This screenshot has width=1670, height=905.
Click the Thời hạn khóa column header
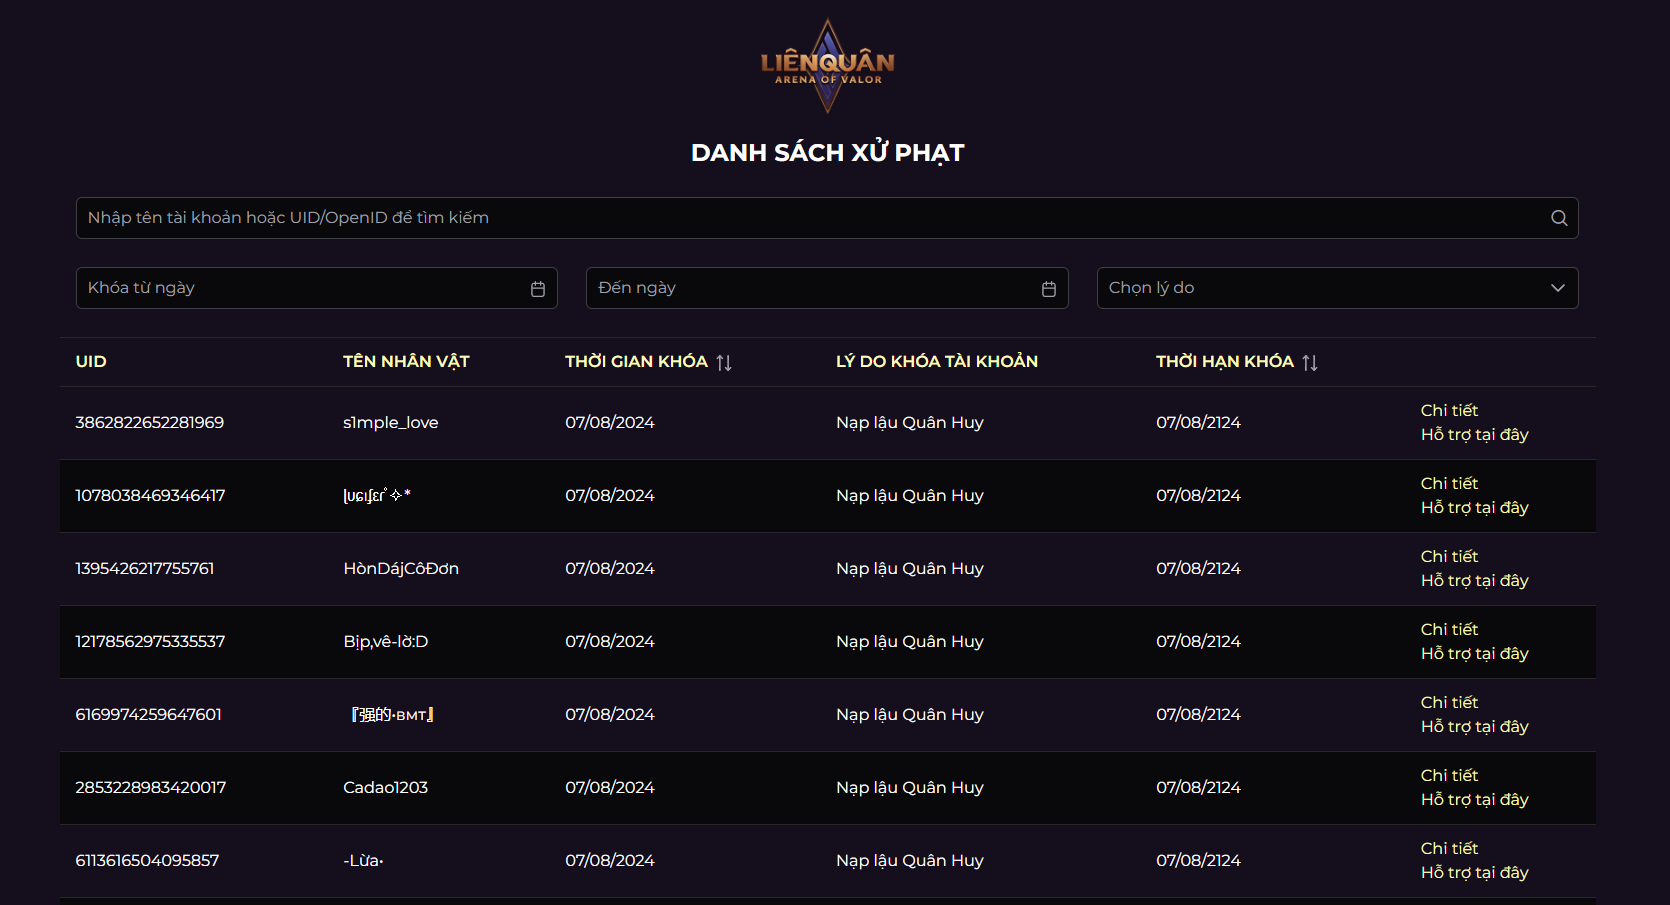click(1224, 362)
